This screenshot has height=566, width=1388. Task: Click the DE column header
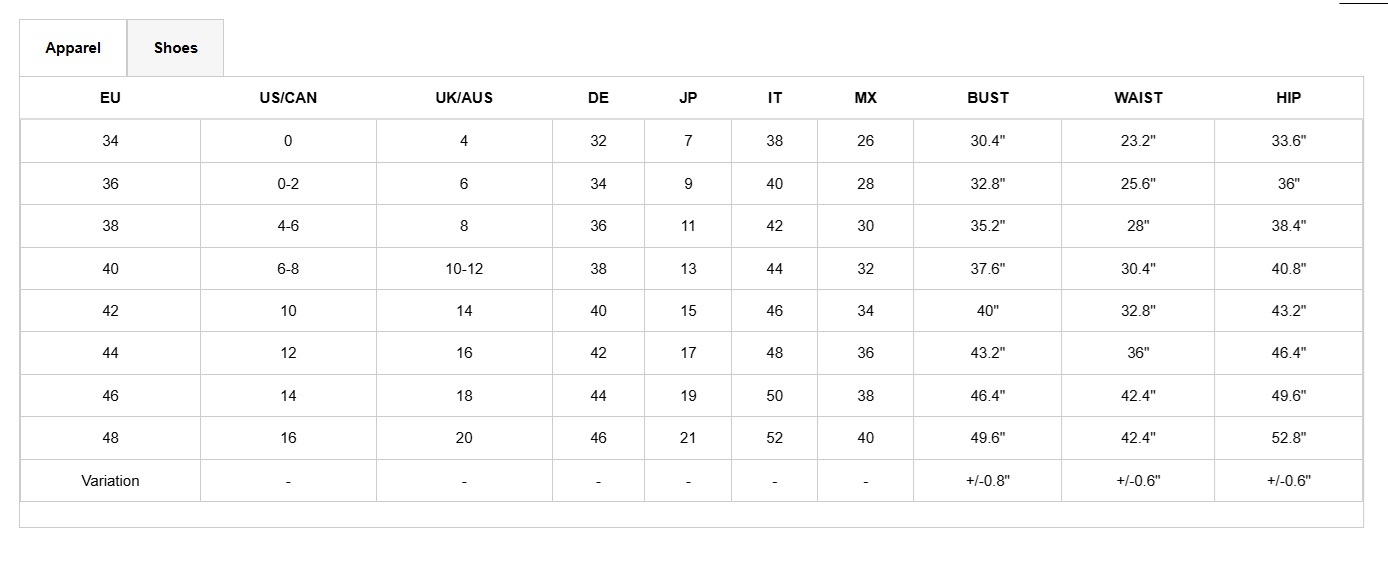click(598, 98)
